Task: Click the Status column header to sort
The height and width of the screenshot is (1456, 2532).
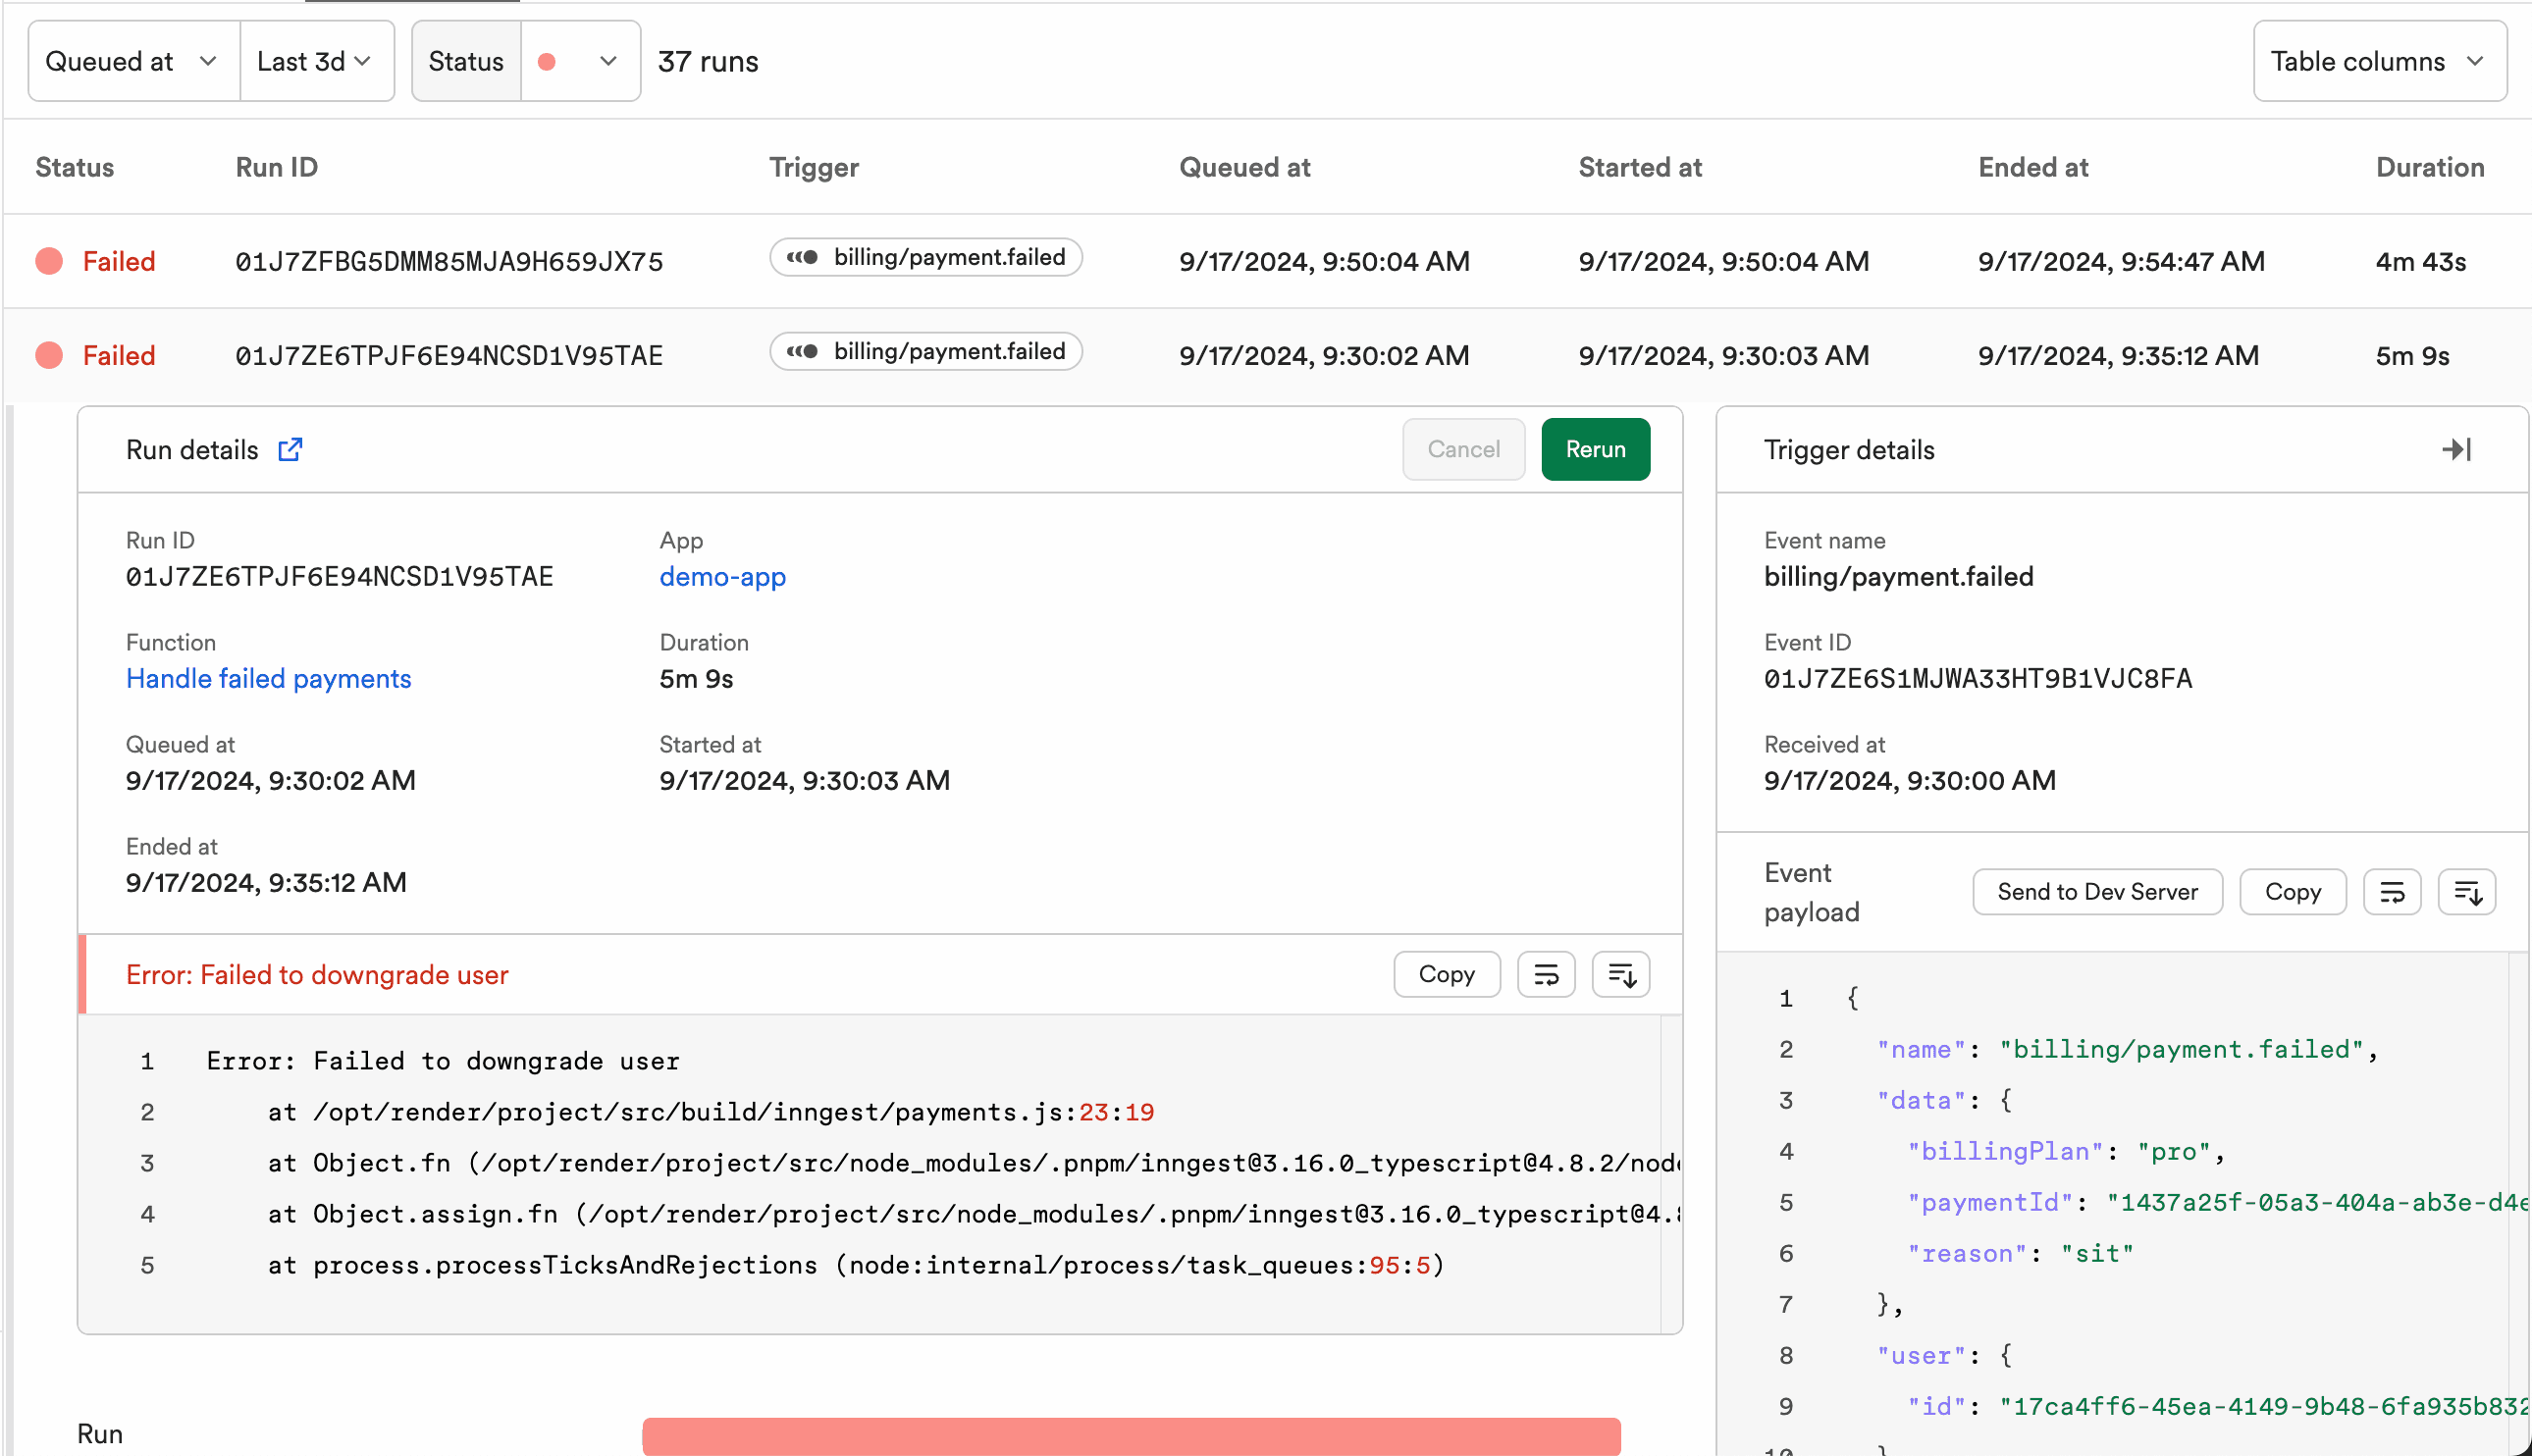Action: point(75,167)
